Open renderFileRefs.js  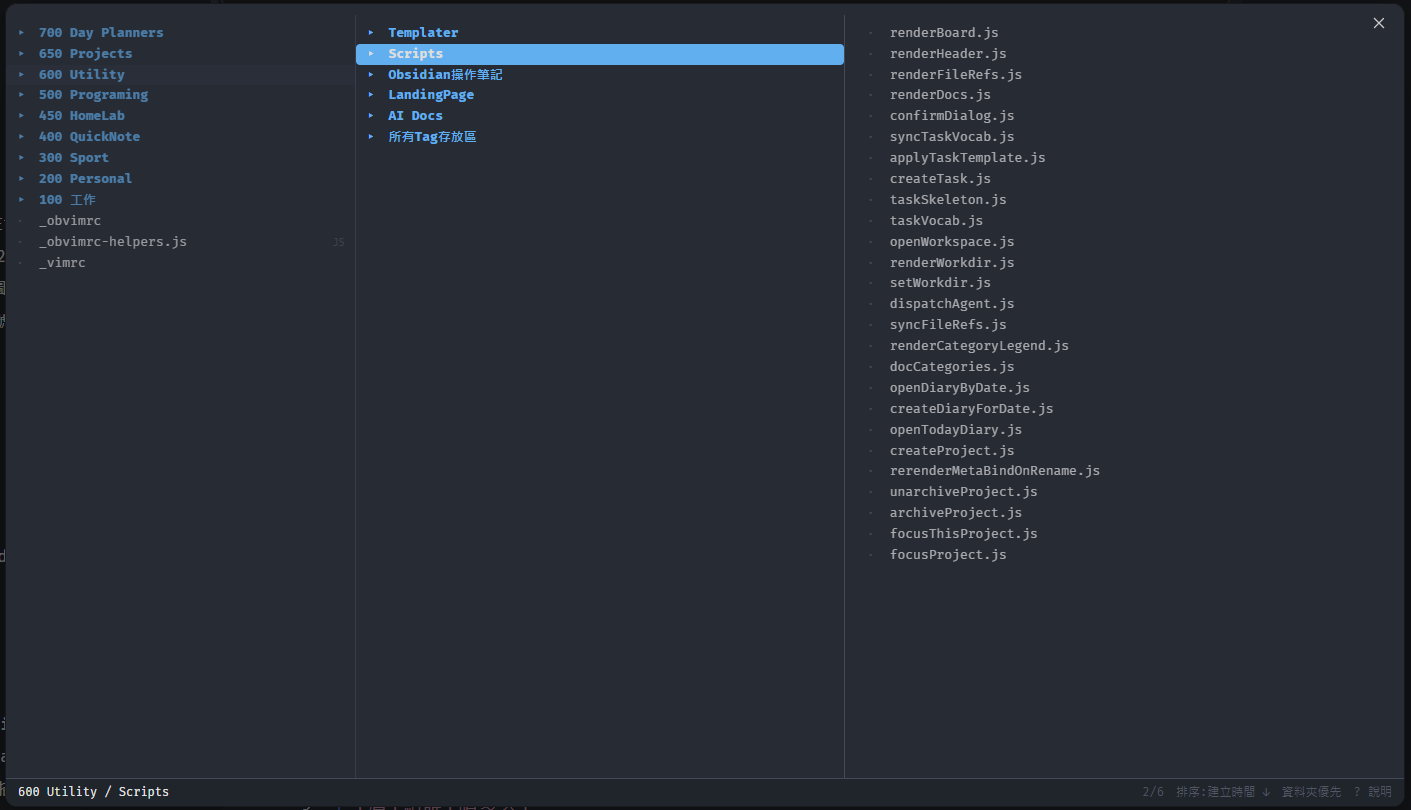pyautogui.click(x=956, y=75)
